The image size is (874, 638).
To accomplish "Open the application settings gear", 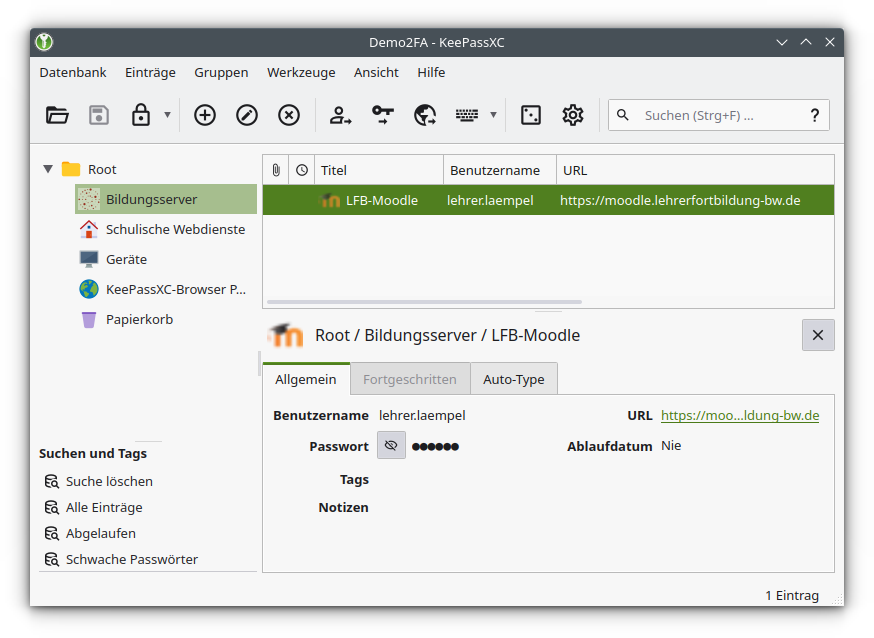I will 572,115.
